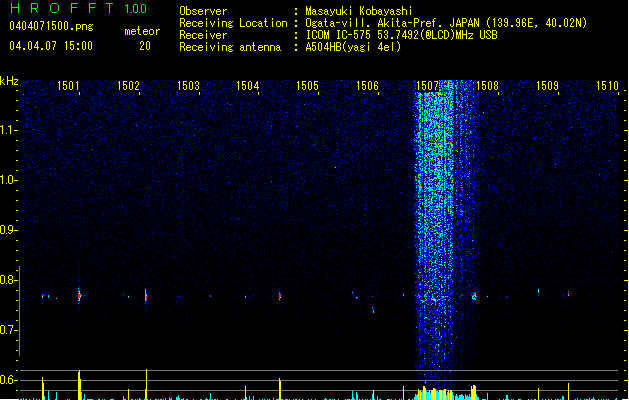This screenshot has width=629, height=400.
Task: Click the 1507 time axis marker
Action: coord(427,86)
